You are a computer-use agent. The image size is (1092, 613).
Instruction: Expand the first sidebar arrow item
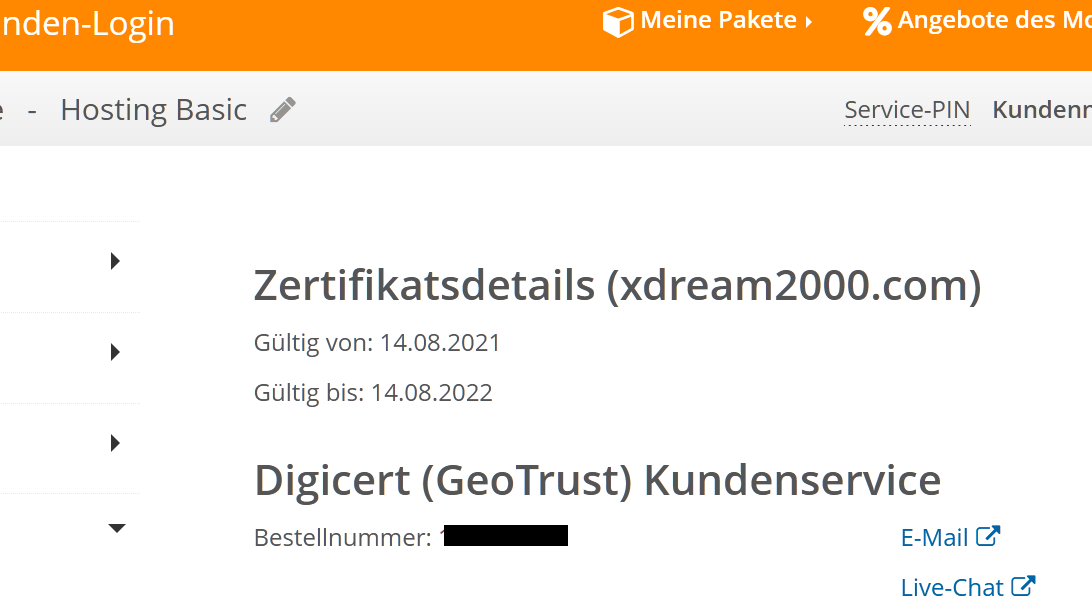(115, 261)
